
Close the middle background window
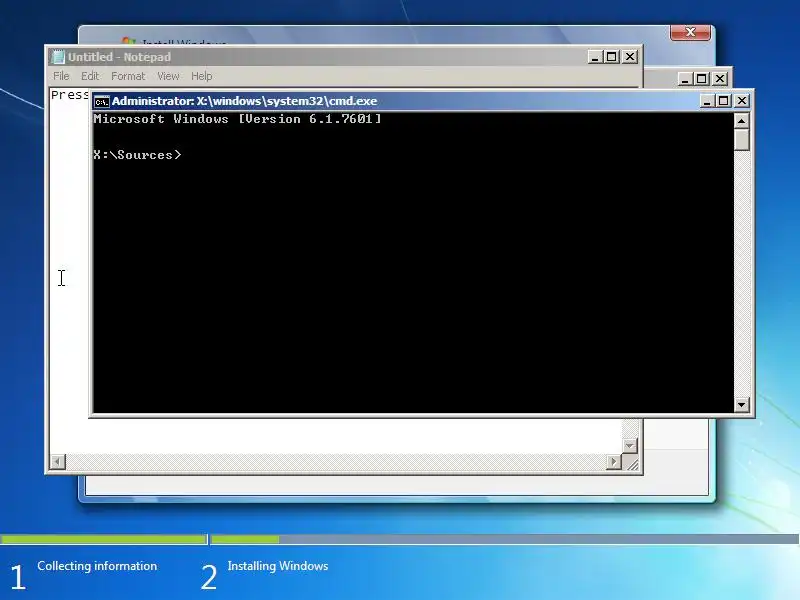pyautogui.click(x=720, y=79)
